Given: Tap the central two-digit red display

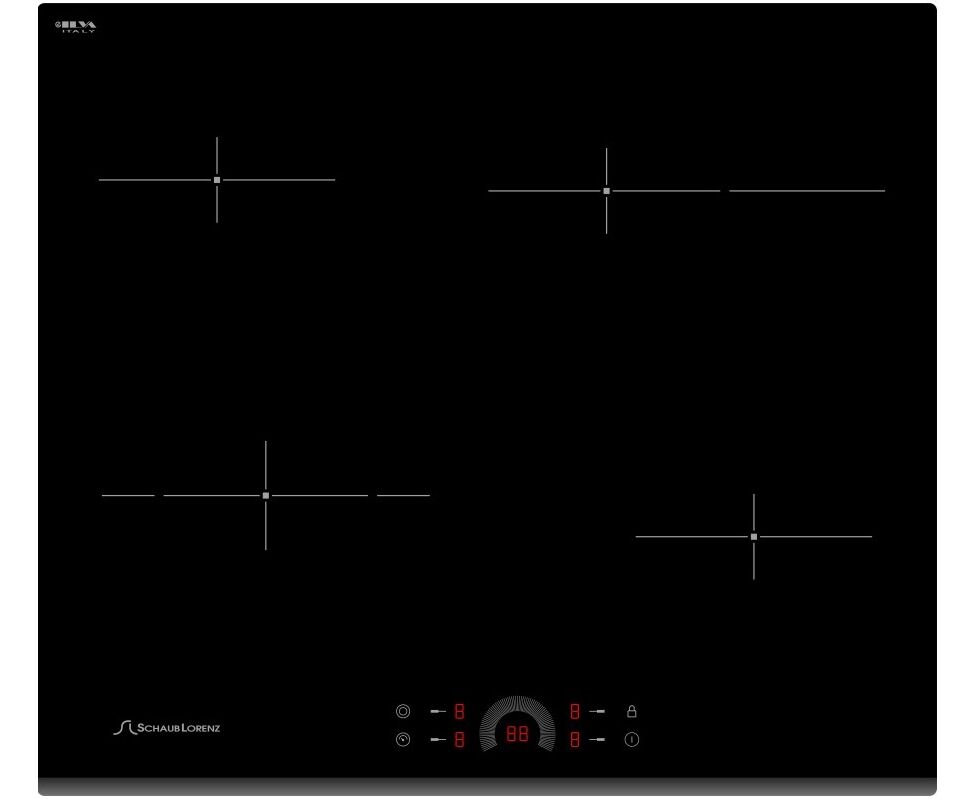Looking at the screenshot, I should point(517,734).
